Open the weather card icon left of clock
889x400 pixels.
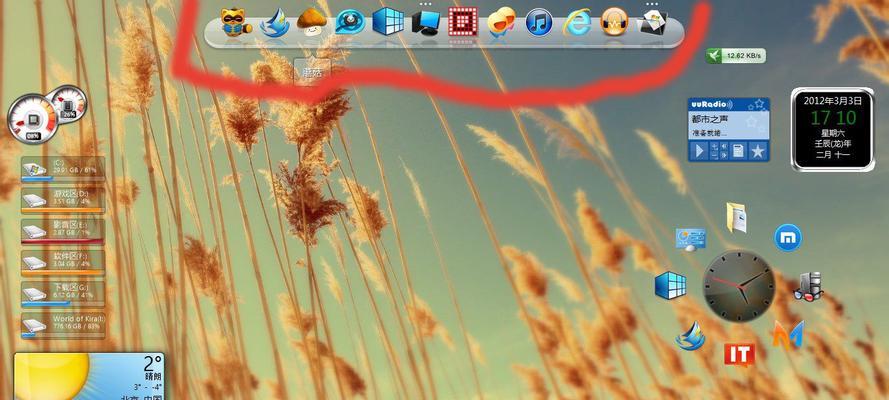point(691,240)
